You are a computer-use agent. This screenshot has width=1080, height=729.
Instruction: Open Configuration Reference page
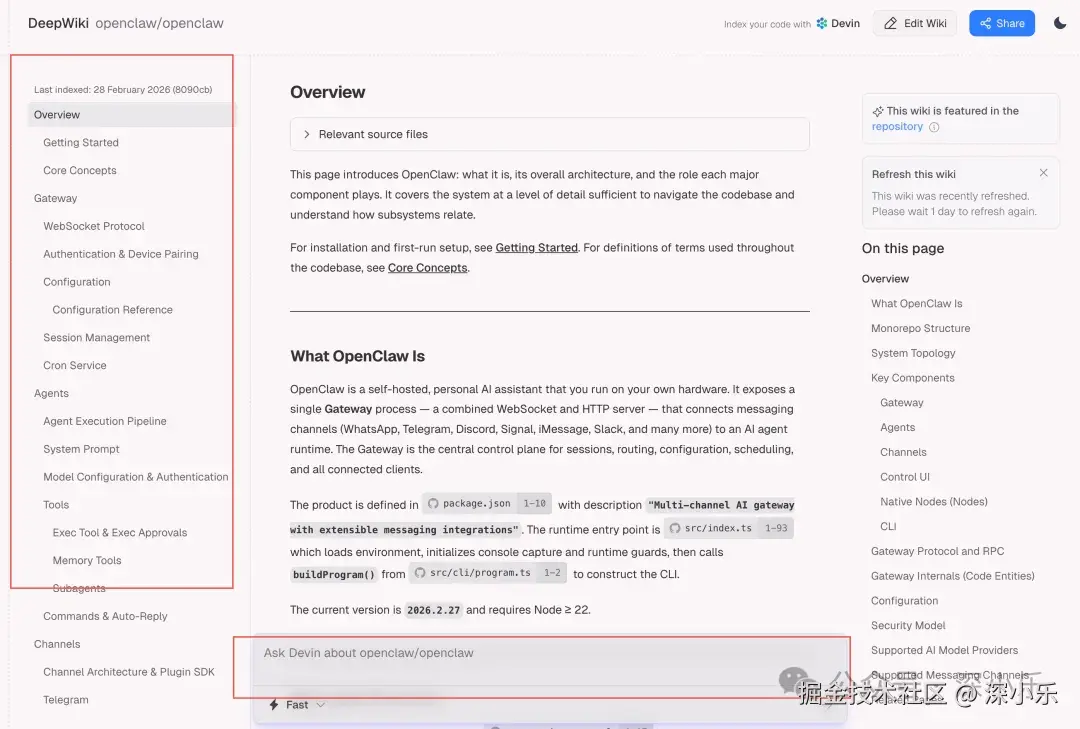pyautogui.click(x=112, y=310)
